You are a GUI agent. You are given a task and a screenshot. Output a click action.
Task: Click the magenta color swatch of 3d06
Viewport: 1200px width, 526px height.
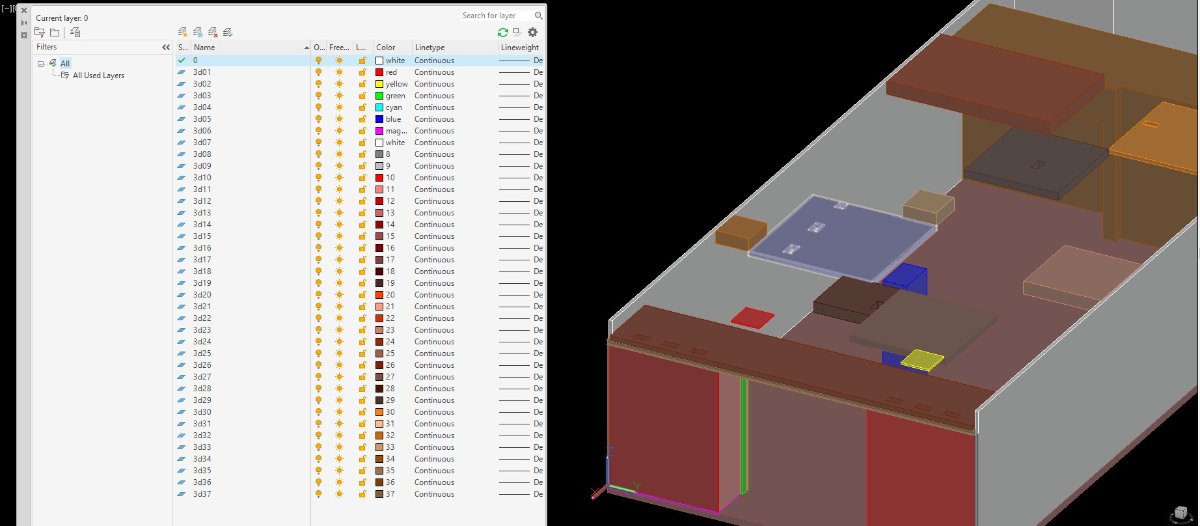[x=379, y=130]
